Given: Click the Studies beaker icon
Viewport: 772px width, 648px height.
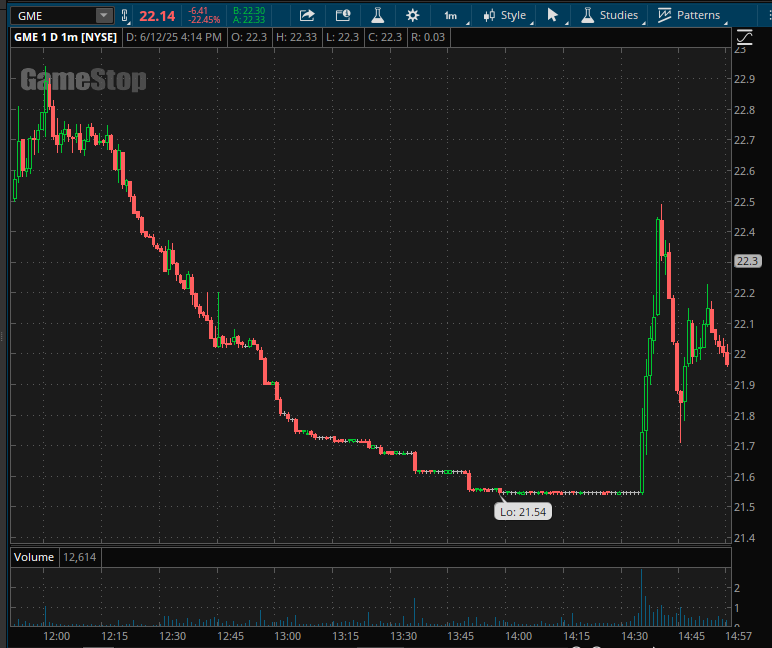Looking at the screenshot, I should tap(587, 15).
